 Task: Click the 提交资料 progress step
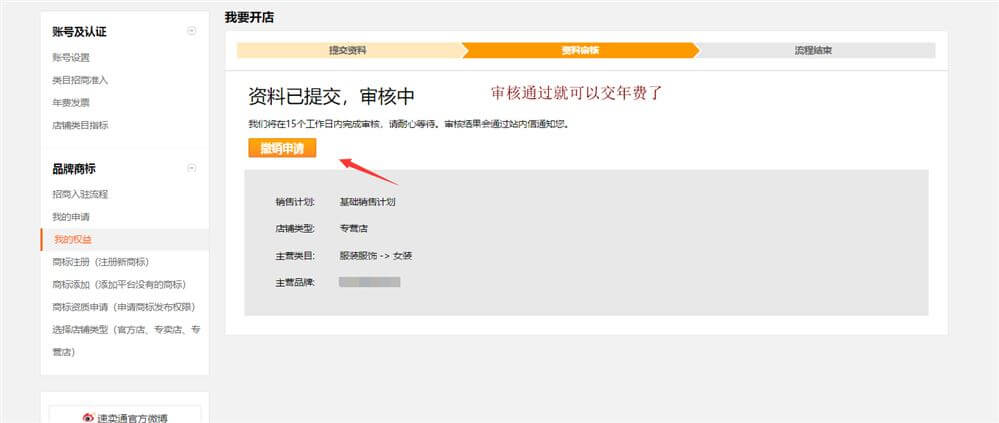tap(347, 50)
